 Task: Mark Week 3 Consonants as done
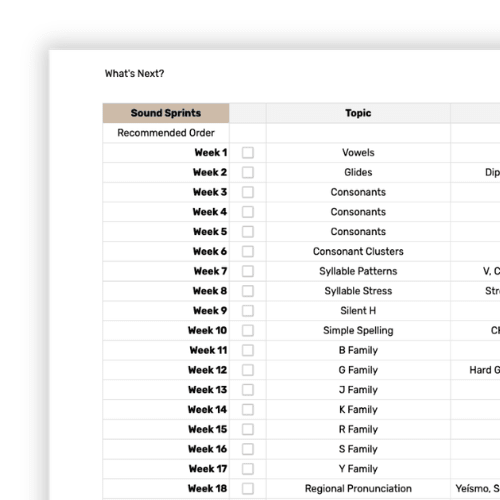[248, 192]
